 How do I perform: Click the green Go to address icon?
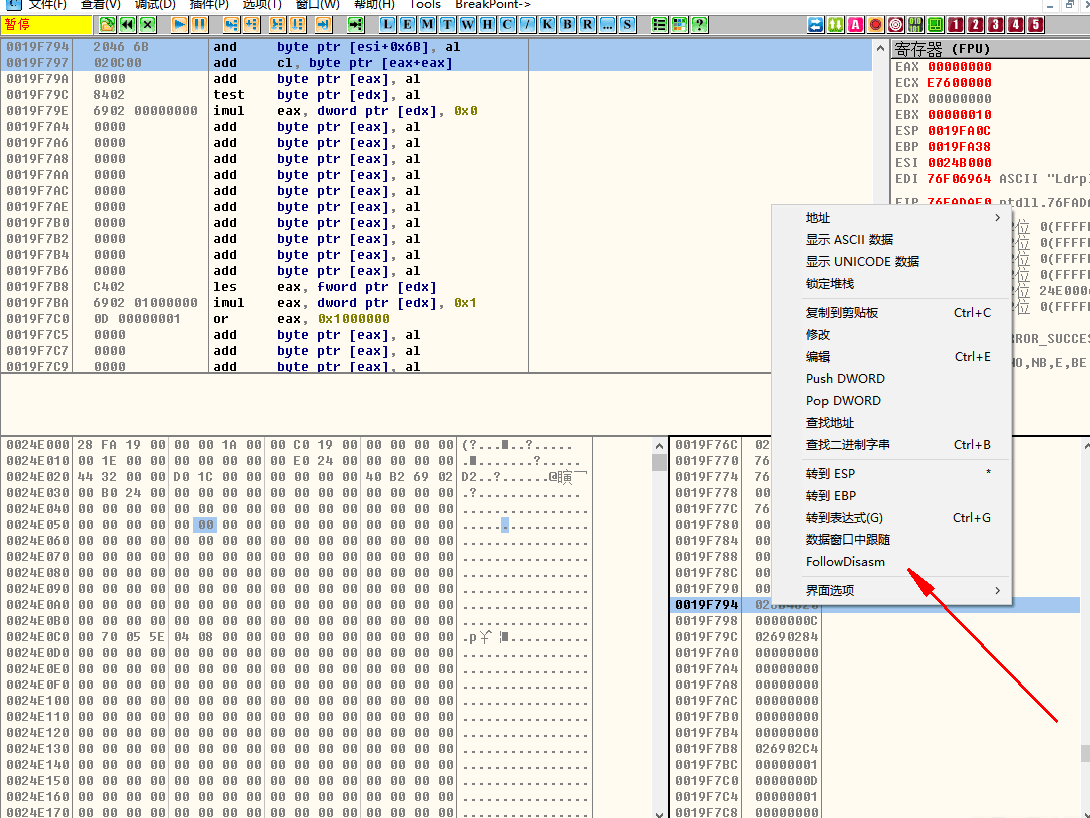(355, 25)
